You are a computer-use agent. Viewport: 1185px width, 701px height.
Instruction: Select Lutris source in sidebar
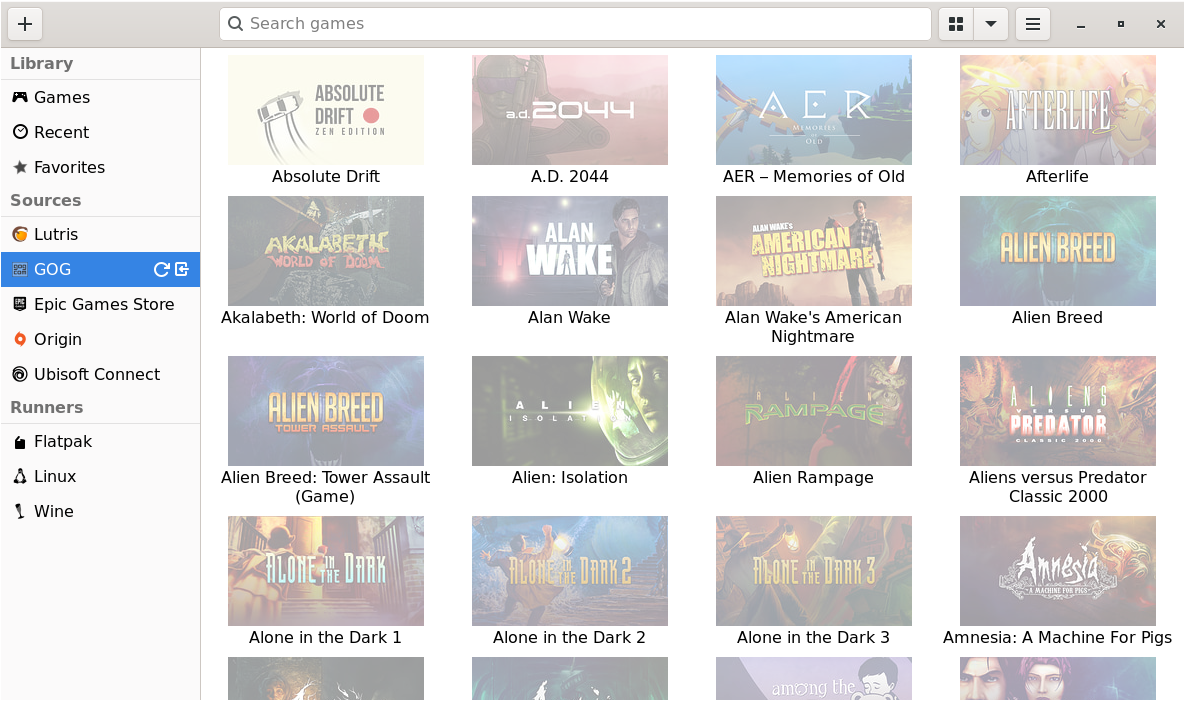point(56,234)
